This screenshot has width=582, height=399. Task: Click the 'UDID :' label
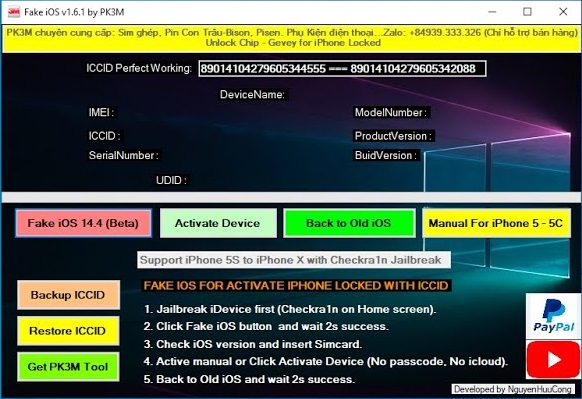point(171,180)
